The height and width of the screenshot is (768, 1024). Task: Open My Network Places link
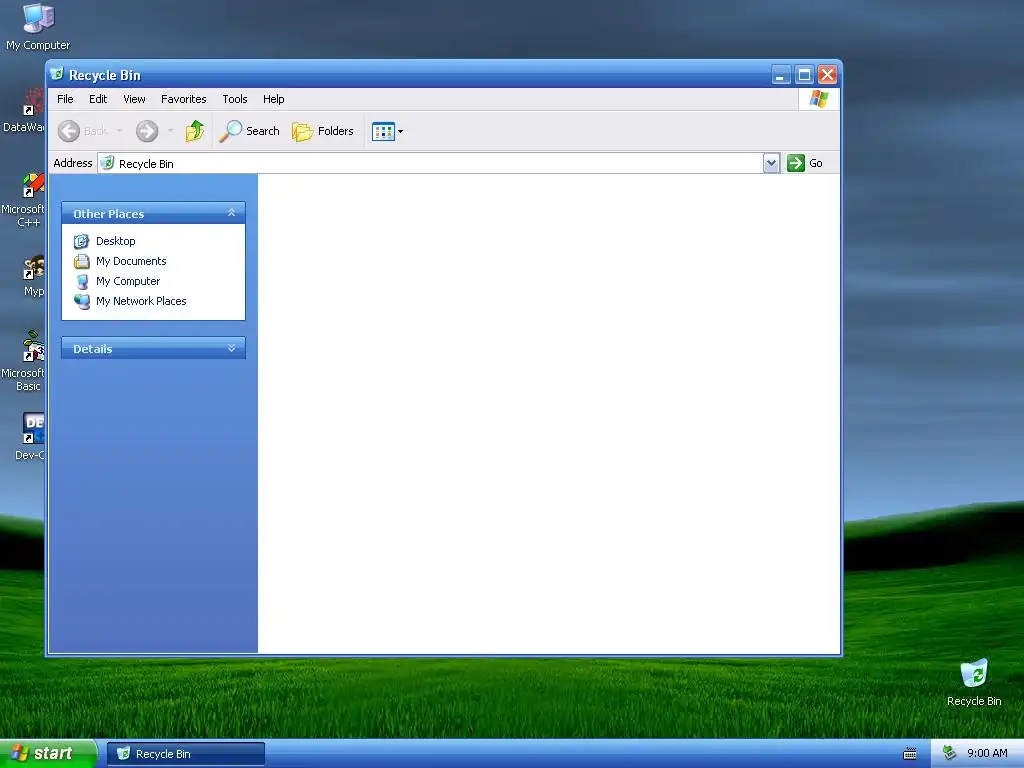pos(141,301)
